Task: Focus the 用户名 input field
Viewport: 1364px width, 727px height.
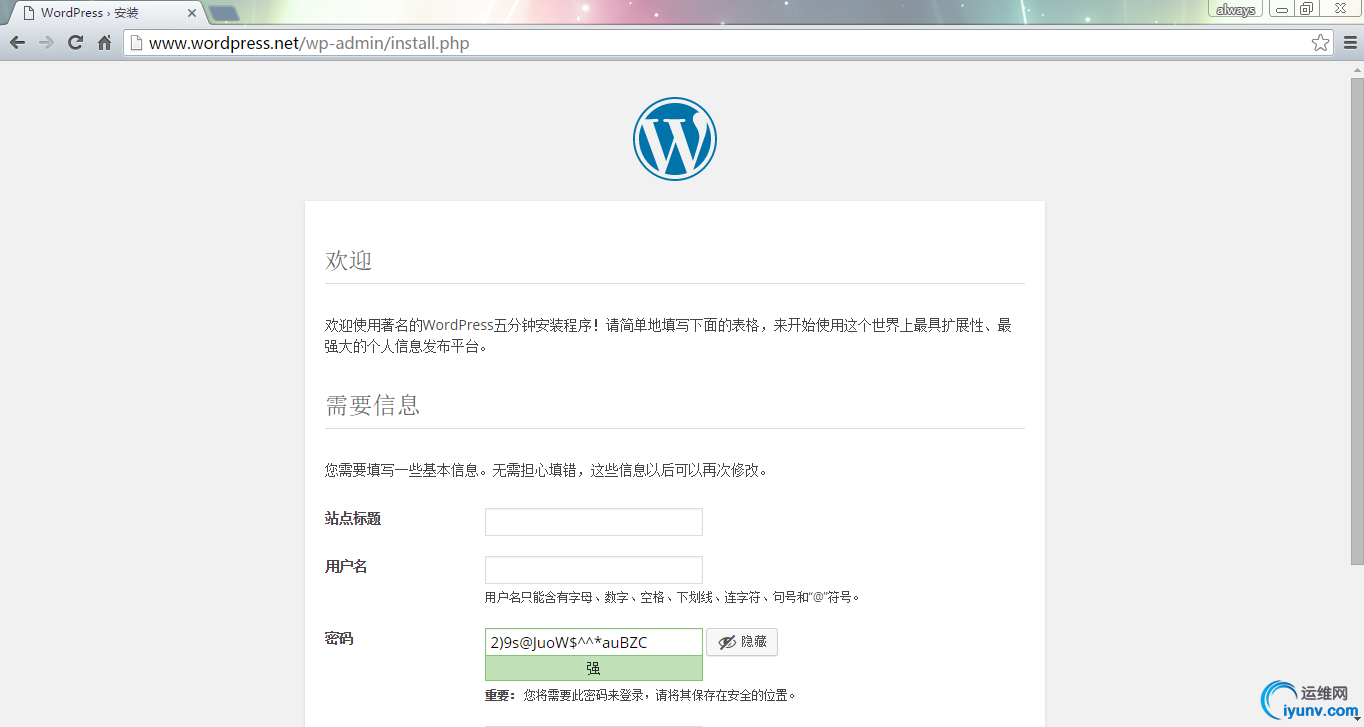Action: pos(594,570)
